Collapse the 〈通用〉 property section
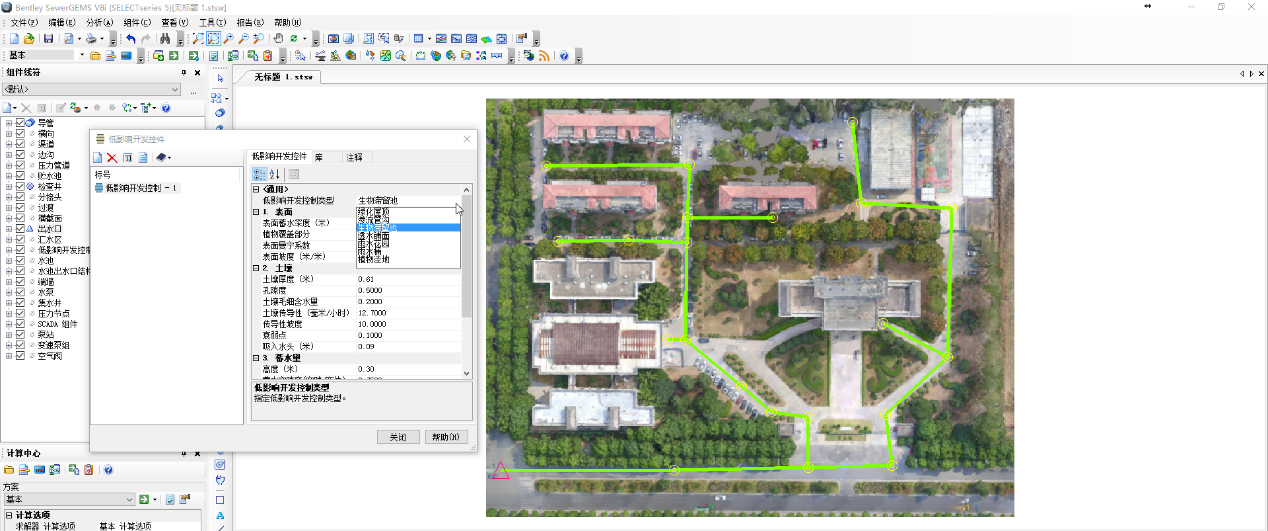The image size is (1268, 531). (x=256, y=189)
